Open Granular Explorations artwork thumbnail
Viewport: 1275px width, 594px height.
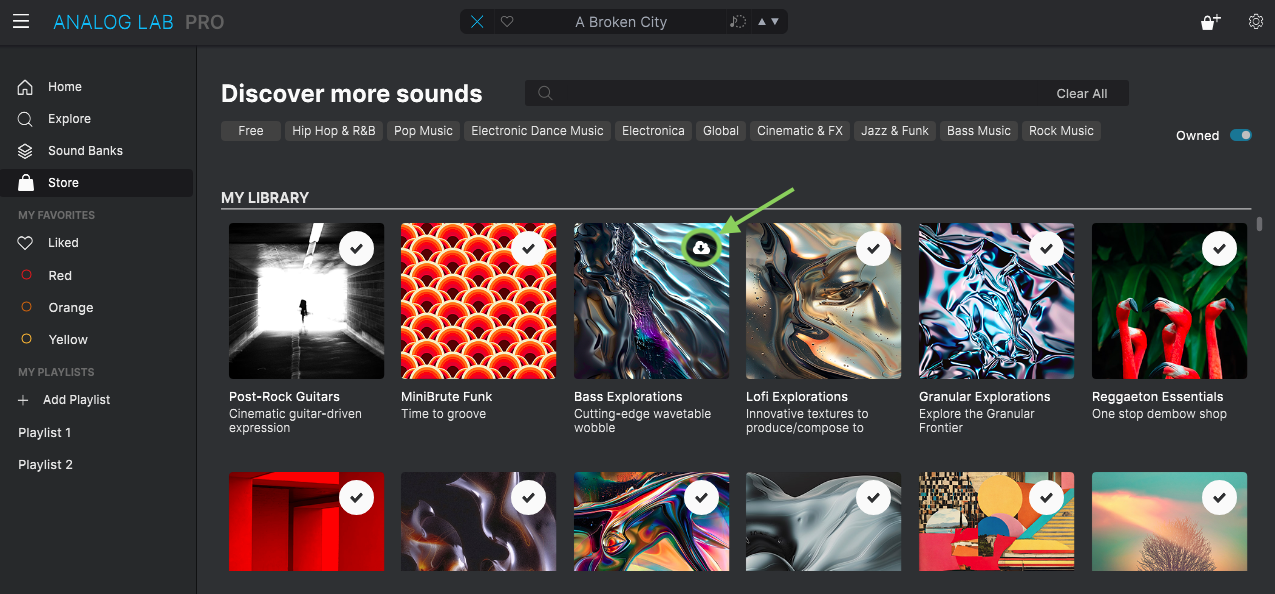[996, 301]
